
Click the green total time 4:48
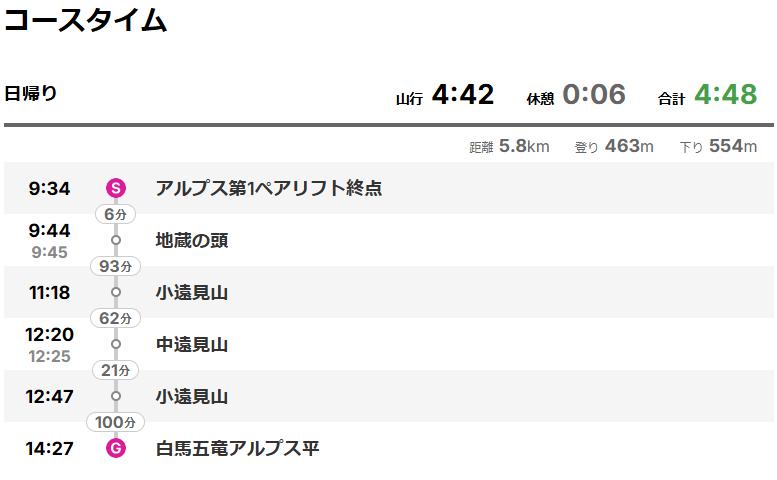725,94
